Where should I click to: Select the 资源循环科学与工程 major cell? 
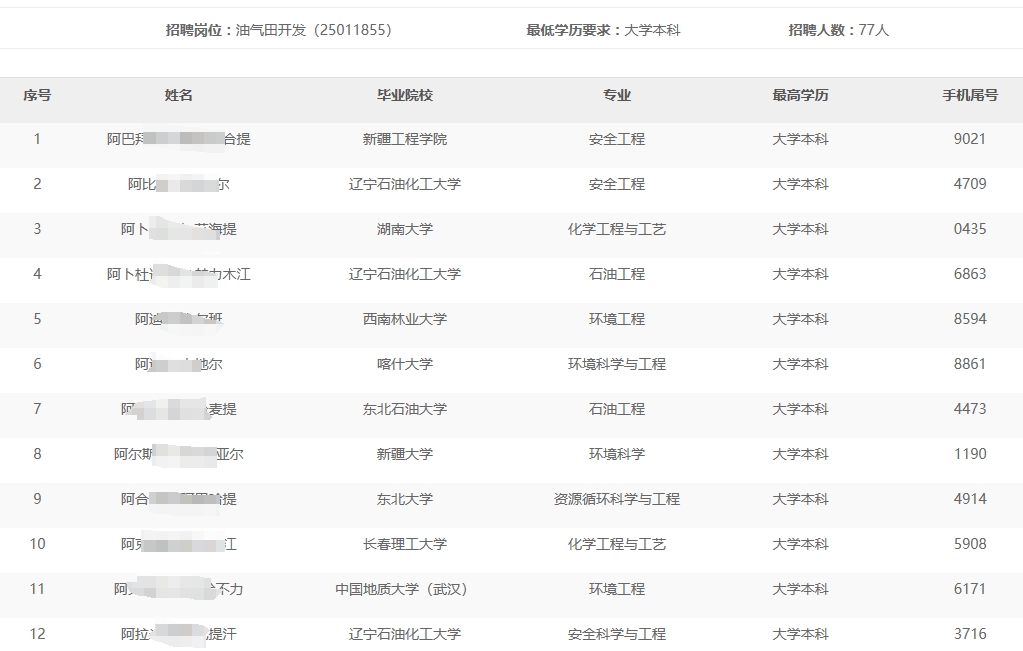[x=617, y=499]
